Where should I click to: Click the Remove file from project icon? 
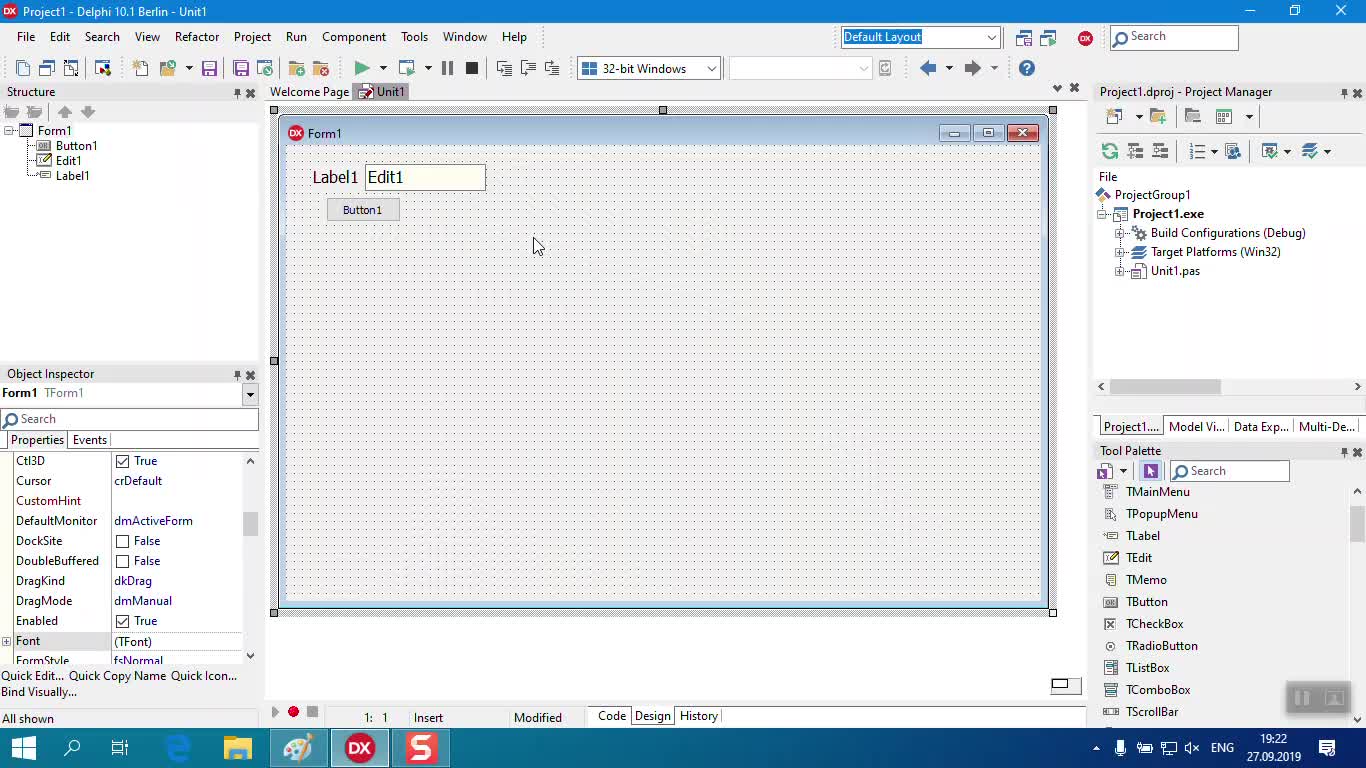(321, 68)
